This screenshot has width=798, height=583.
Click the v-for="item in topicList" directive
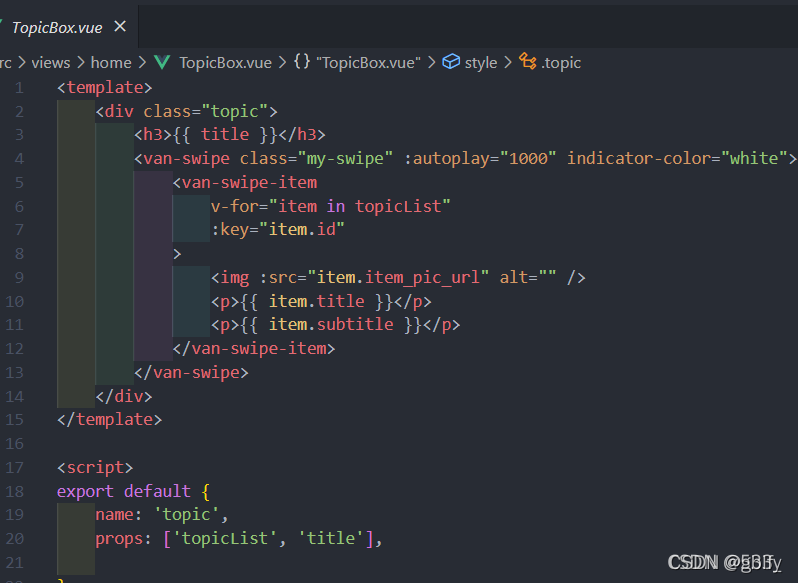[x=331, y=206]
